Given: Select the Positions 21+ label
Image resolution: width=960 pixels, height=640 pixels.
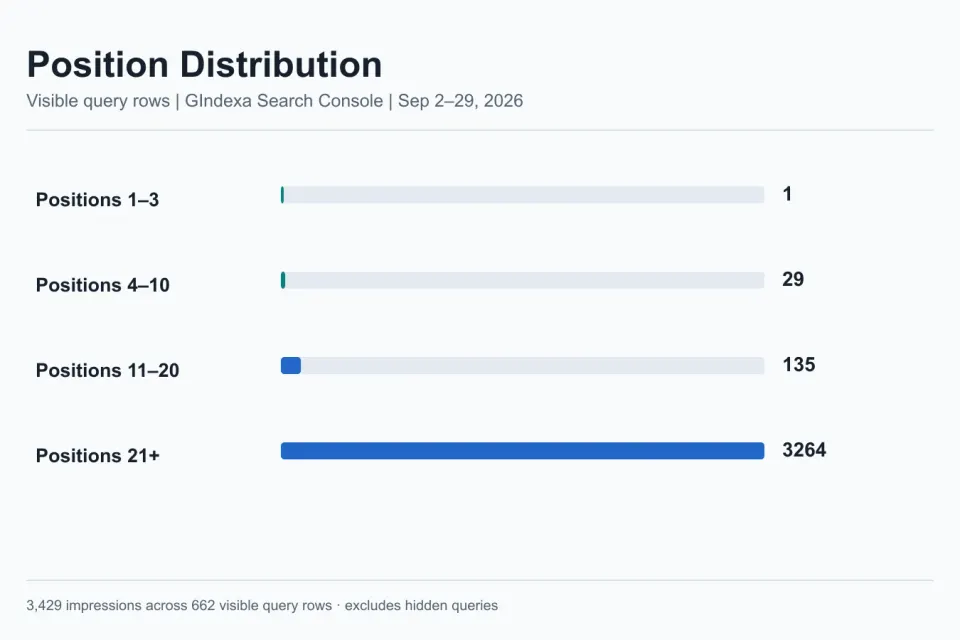Looking at the screenshot, I should pos(98,456).
